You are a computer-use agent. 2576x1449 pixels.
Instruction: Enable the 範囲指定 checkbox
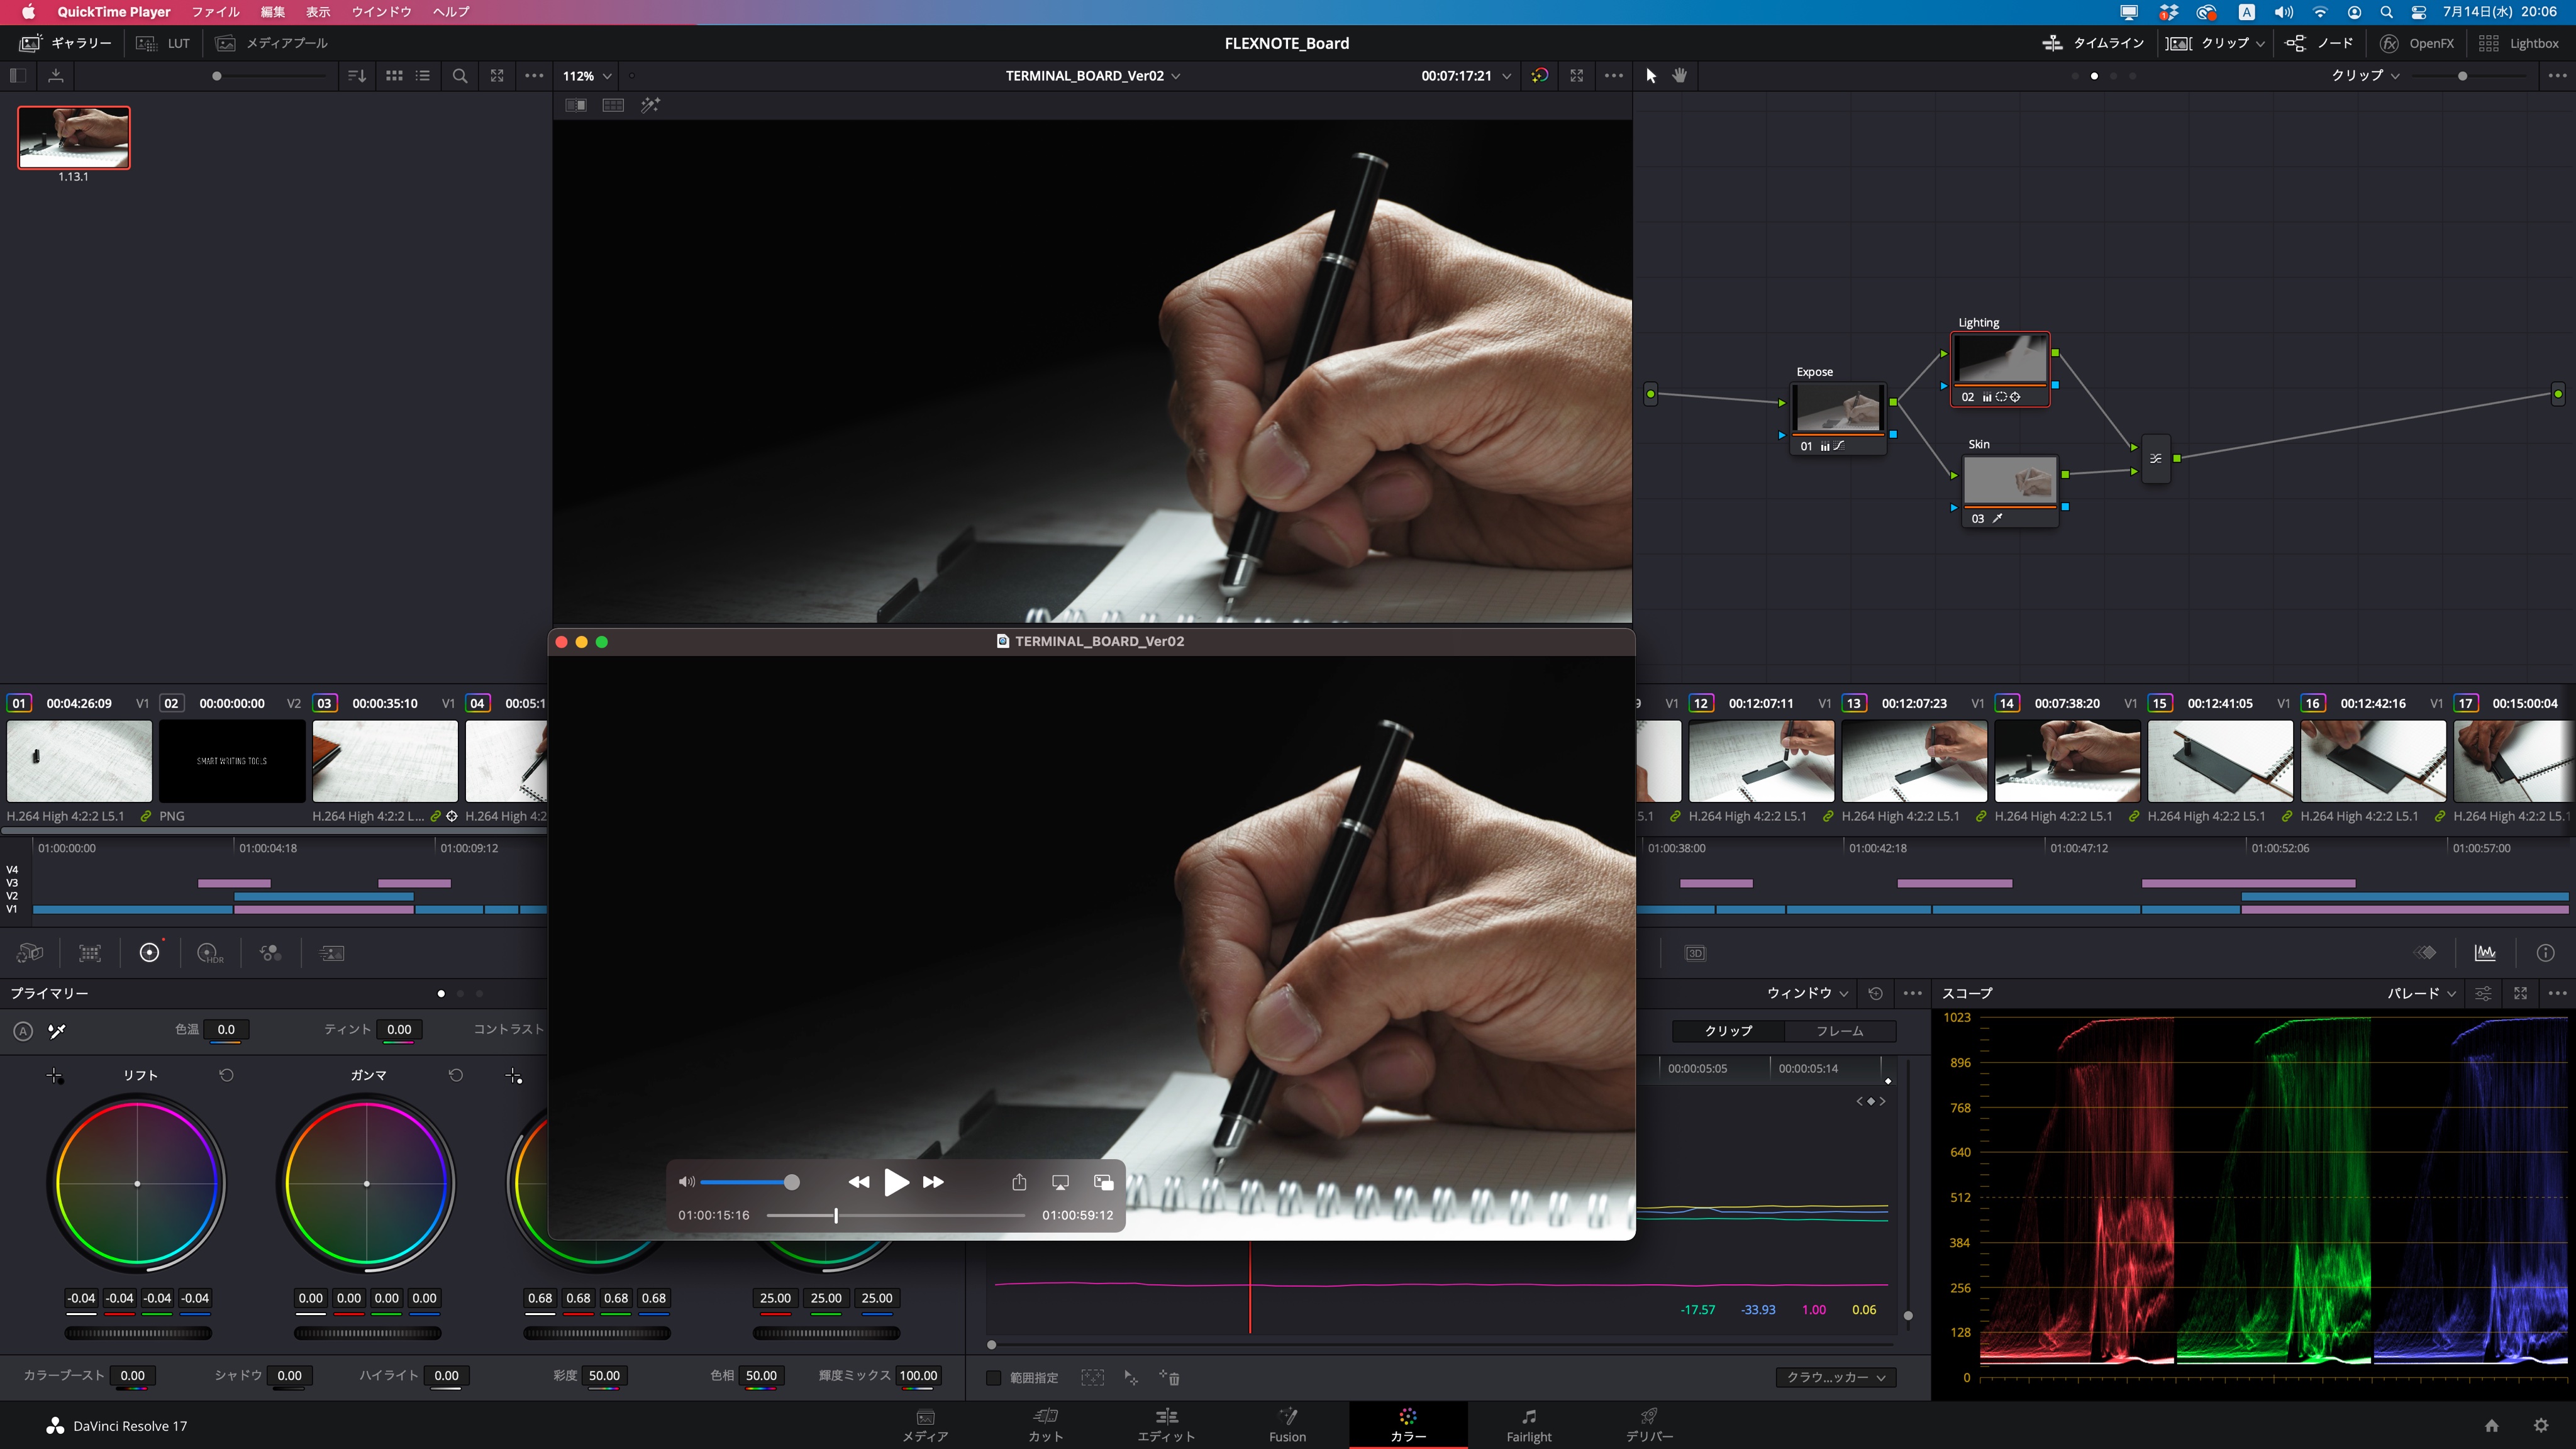click(994, 1378)
